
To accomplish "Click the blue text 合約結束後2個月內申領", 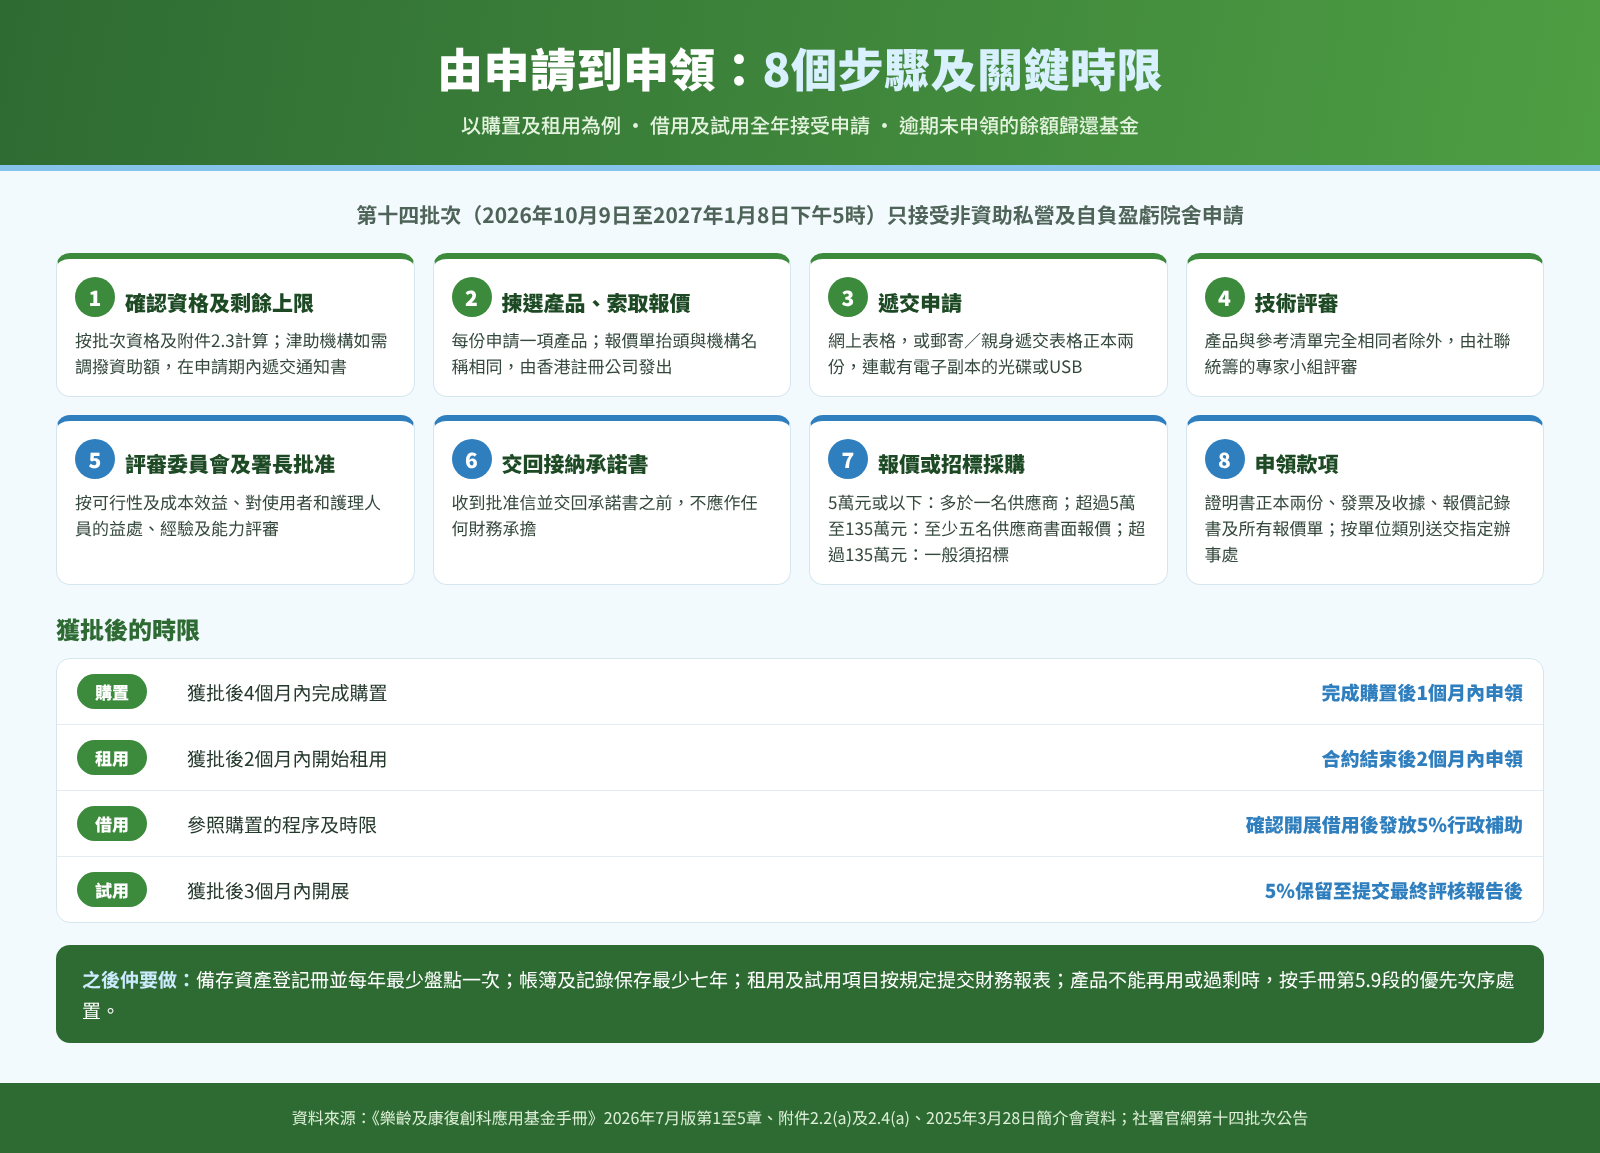I will point(1422,759).
